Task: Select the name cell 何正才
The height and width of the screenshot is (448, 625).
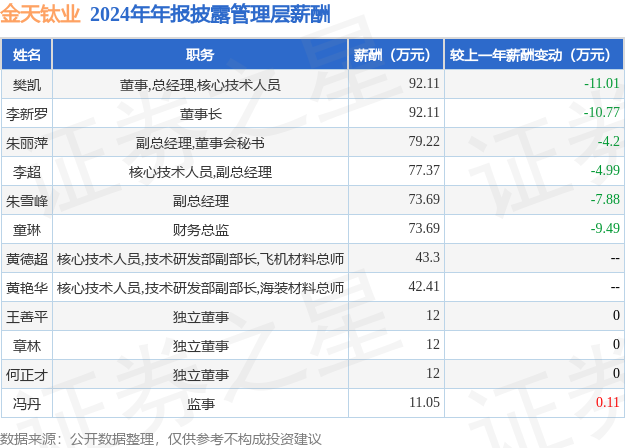Action: pos(27,375)
